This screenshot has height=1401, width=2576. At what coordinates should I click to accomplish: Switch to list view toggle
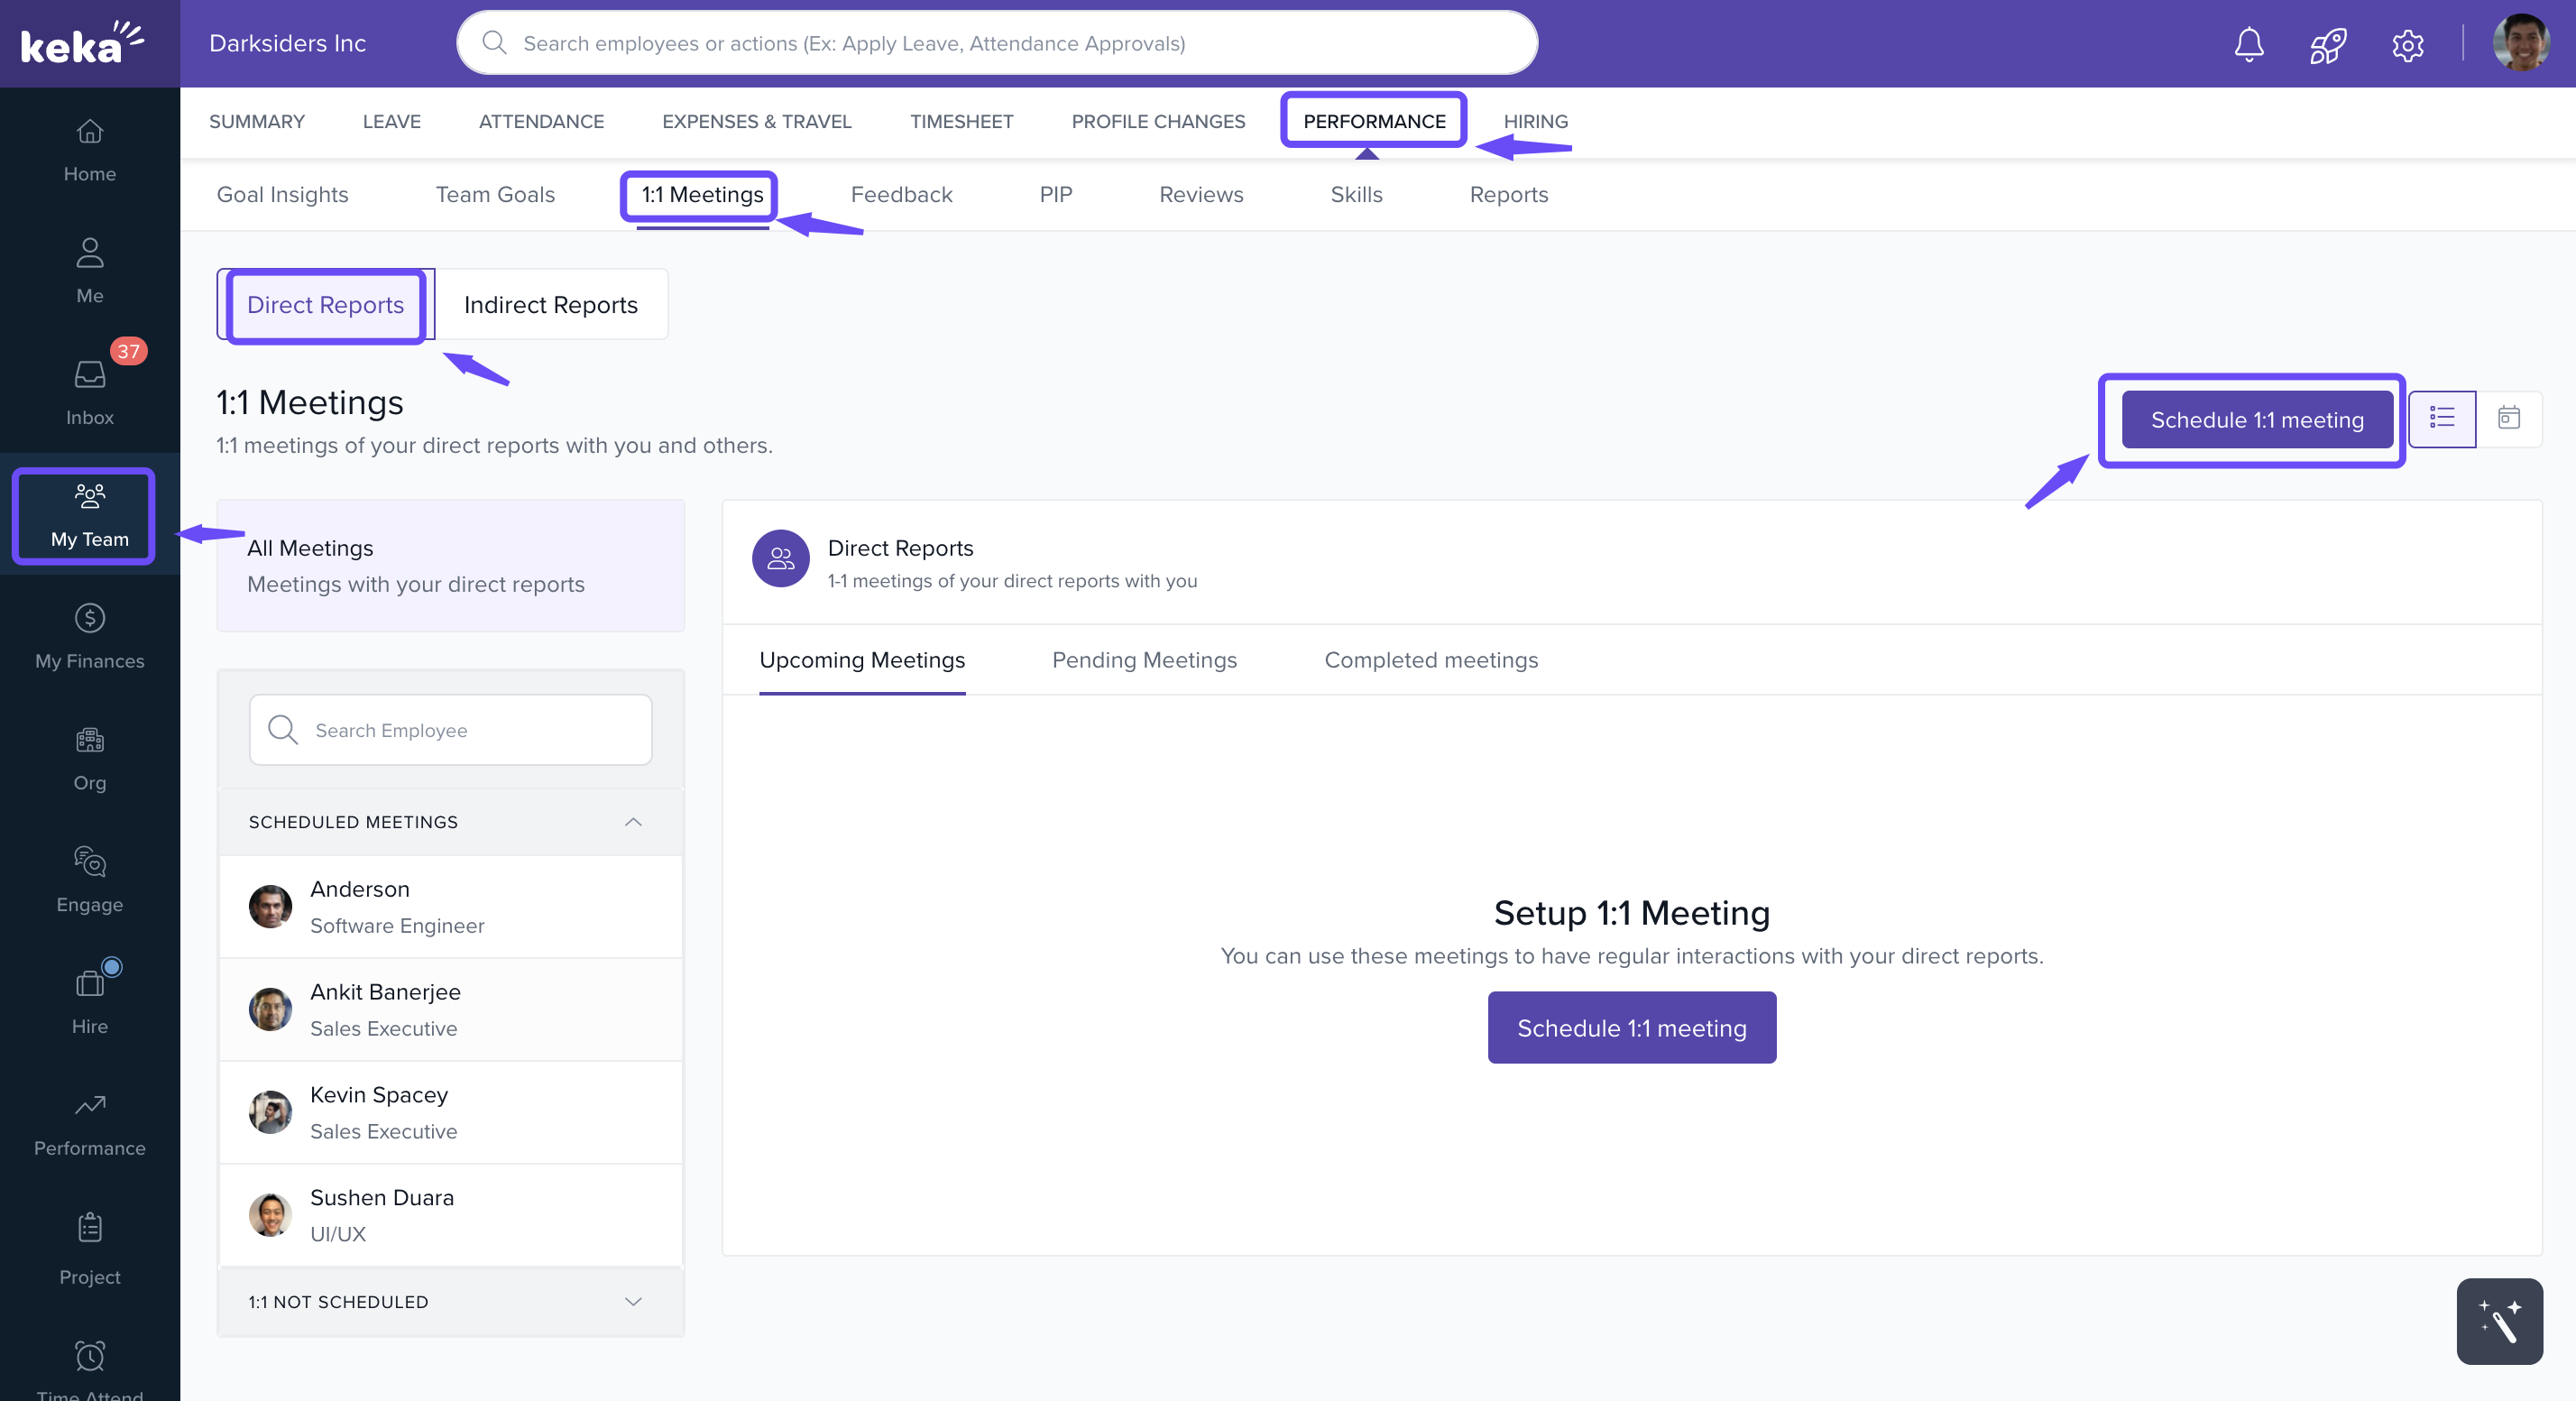click(2441, 419)
